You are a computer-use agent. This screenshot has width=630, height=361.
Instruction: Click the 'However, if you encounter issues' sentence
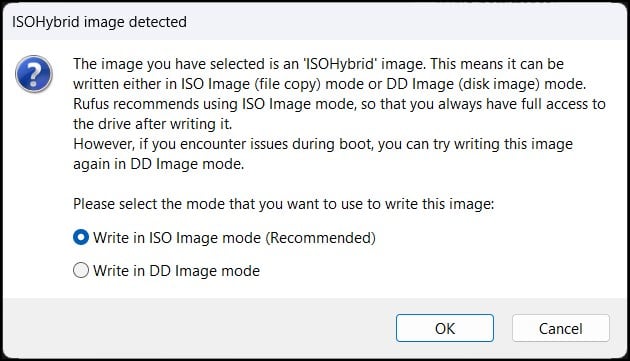point(323,144)
